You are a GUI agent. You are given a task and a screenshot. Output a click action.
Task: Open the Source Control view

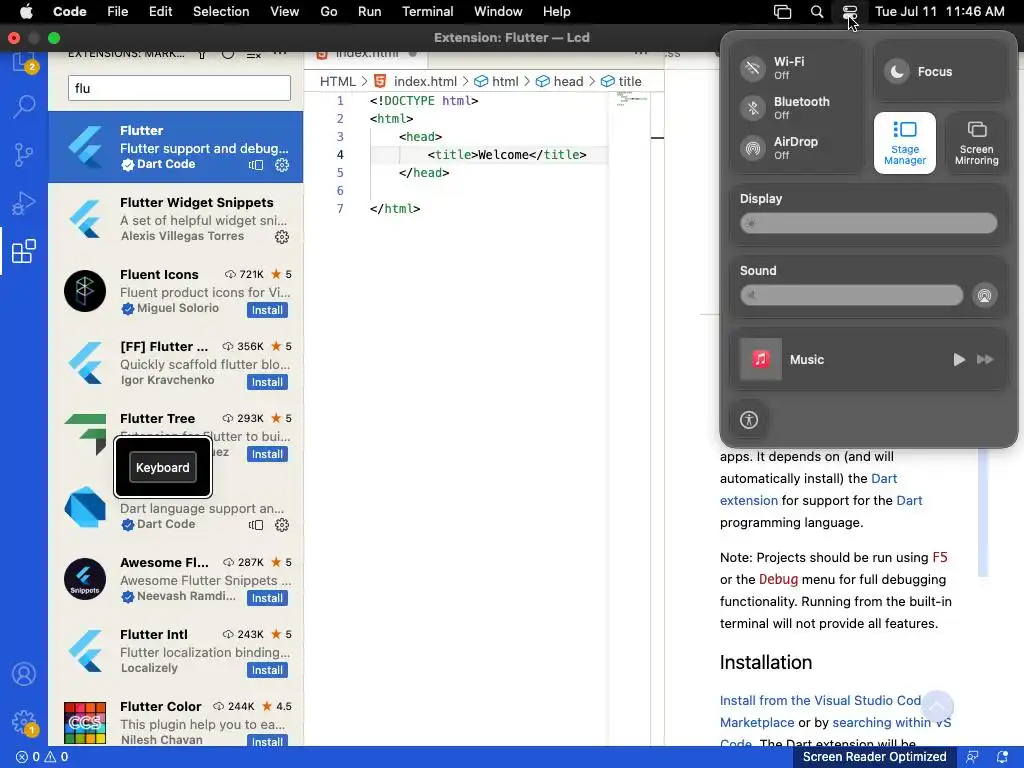tap(24, 155)
